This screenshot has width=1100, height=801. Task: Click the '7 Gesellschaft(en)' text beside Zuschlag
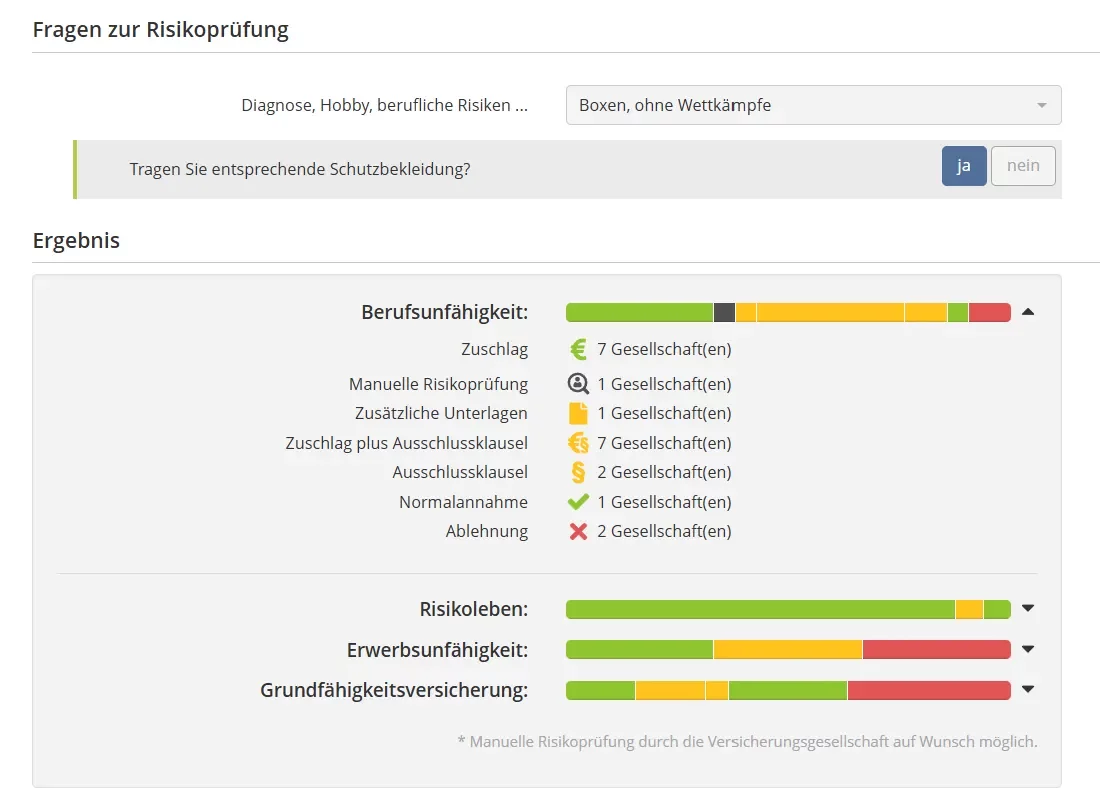click(664, 350)
